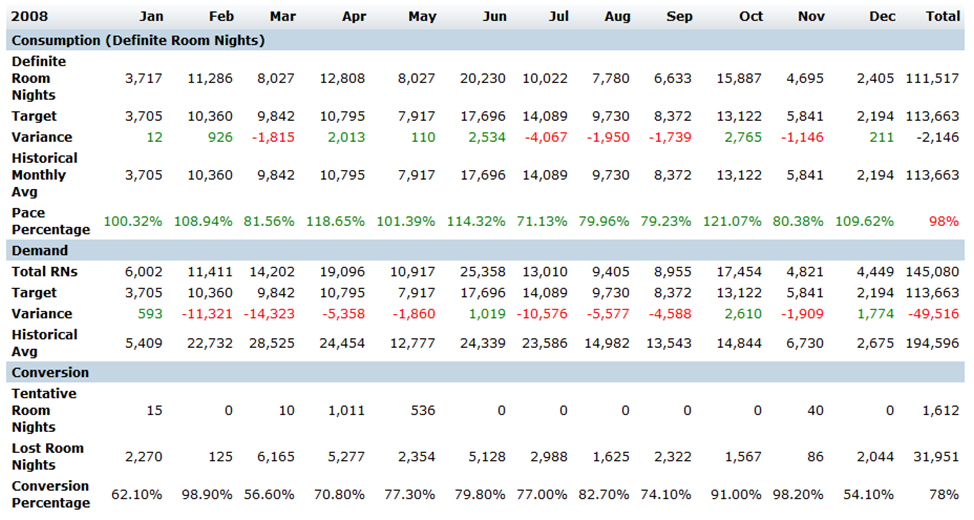
Task: Click the green 2,013 variance value
Action: 347,137
